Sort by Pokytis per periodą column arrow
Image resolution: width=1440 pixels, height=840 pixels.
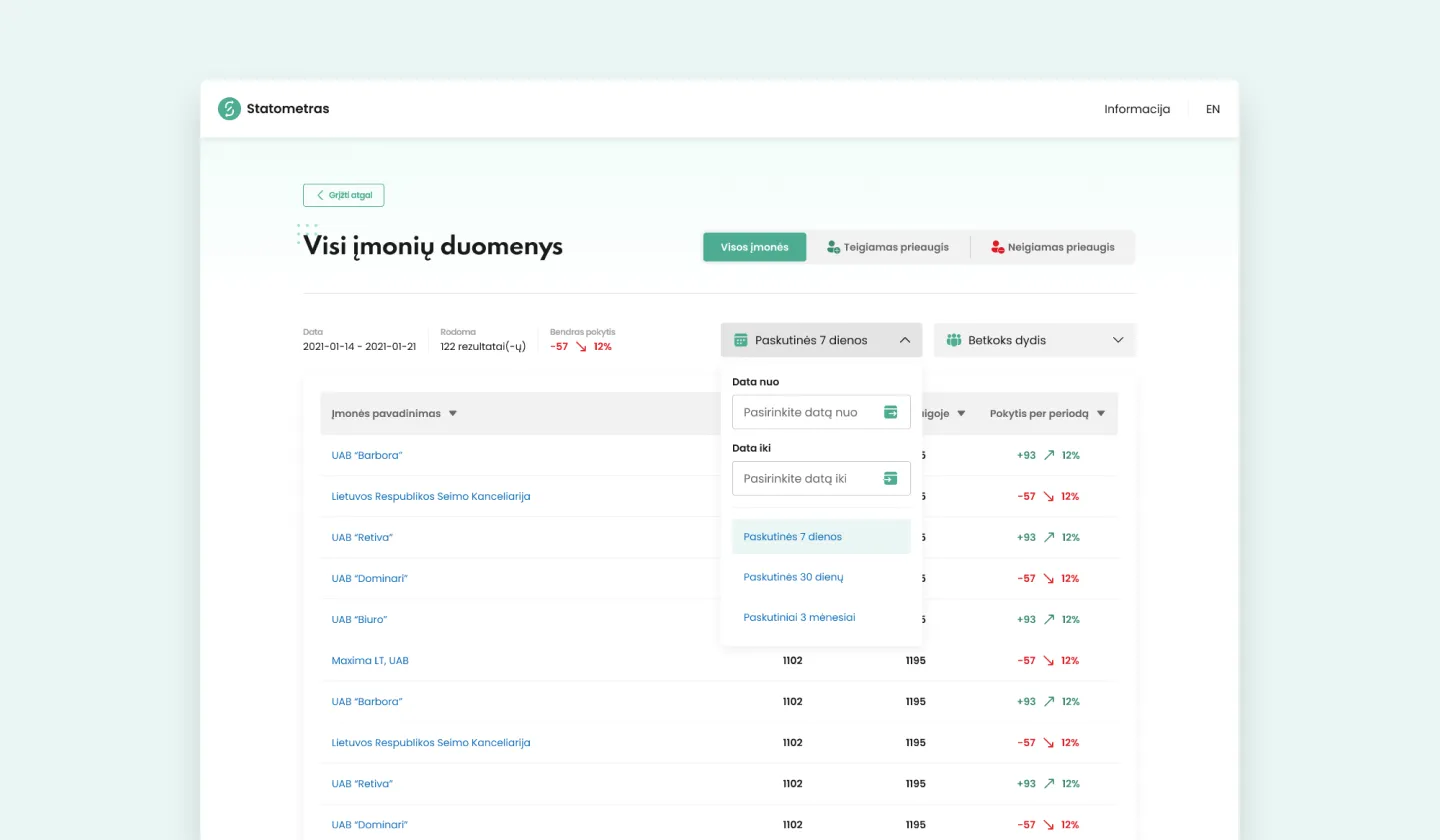(1101, 414)
